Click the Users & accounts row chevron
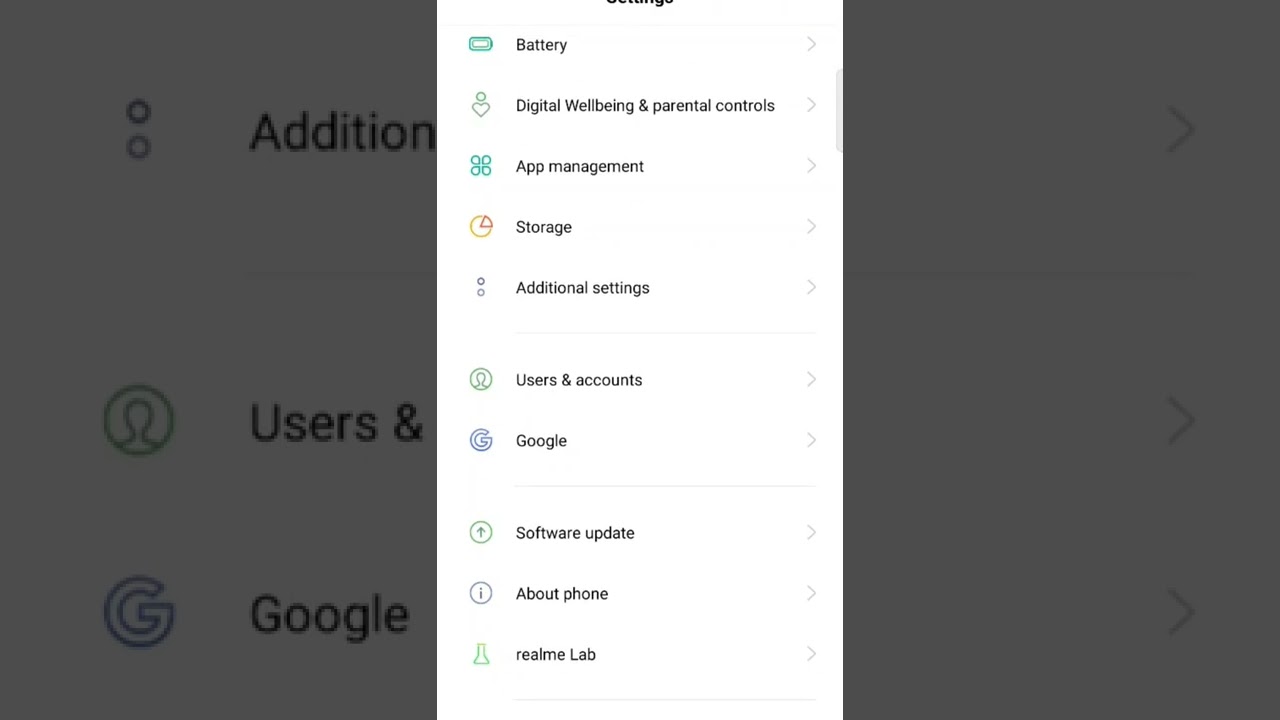1280x720 pixels. click(811, 380)
